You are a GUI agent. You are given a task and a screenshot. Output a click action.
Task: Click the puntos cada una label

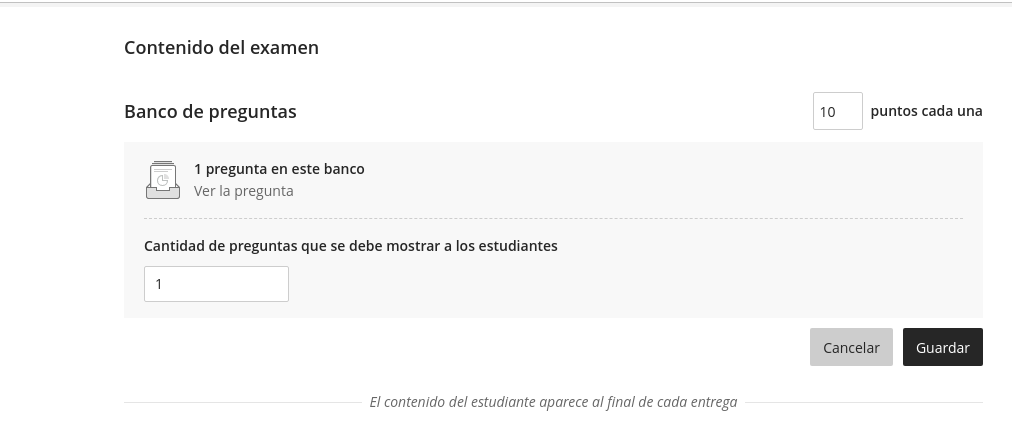click(926, 111)
